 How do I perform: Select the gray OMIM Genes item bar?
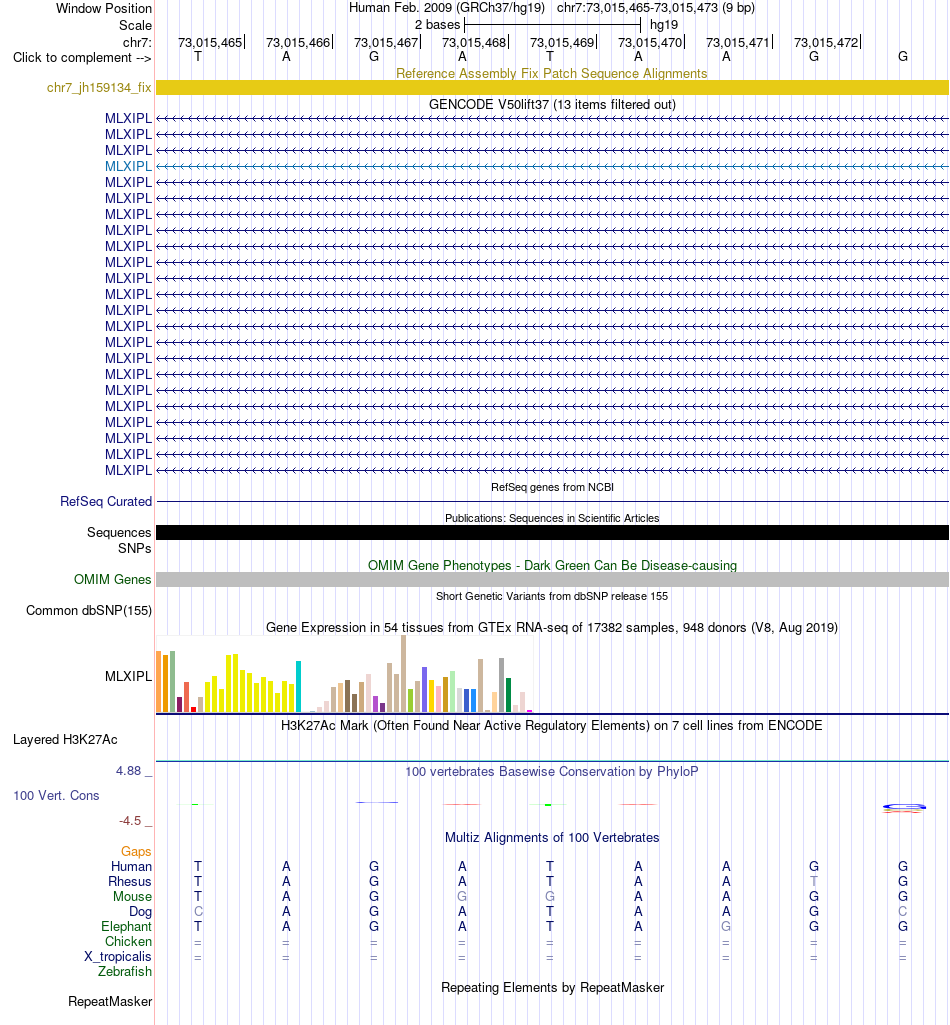point(552,579)
